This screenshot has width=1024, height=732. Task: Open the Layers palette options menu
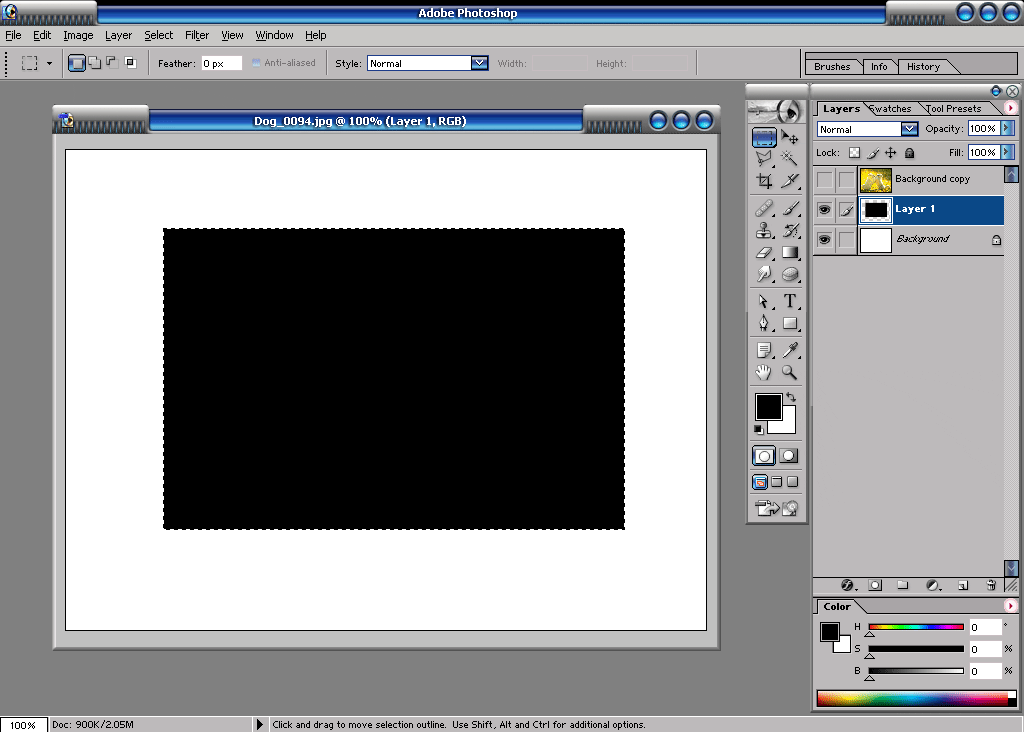point(1010,108)
